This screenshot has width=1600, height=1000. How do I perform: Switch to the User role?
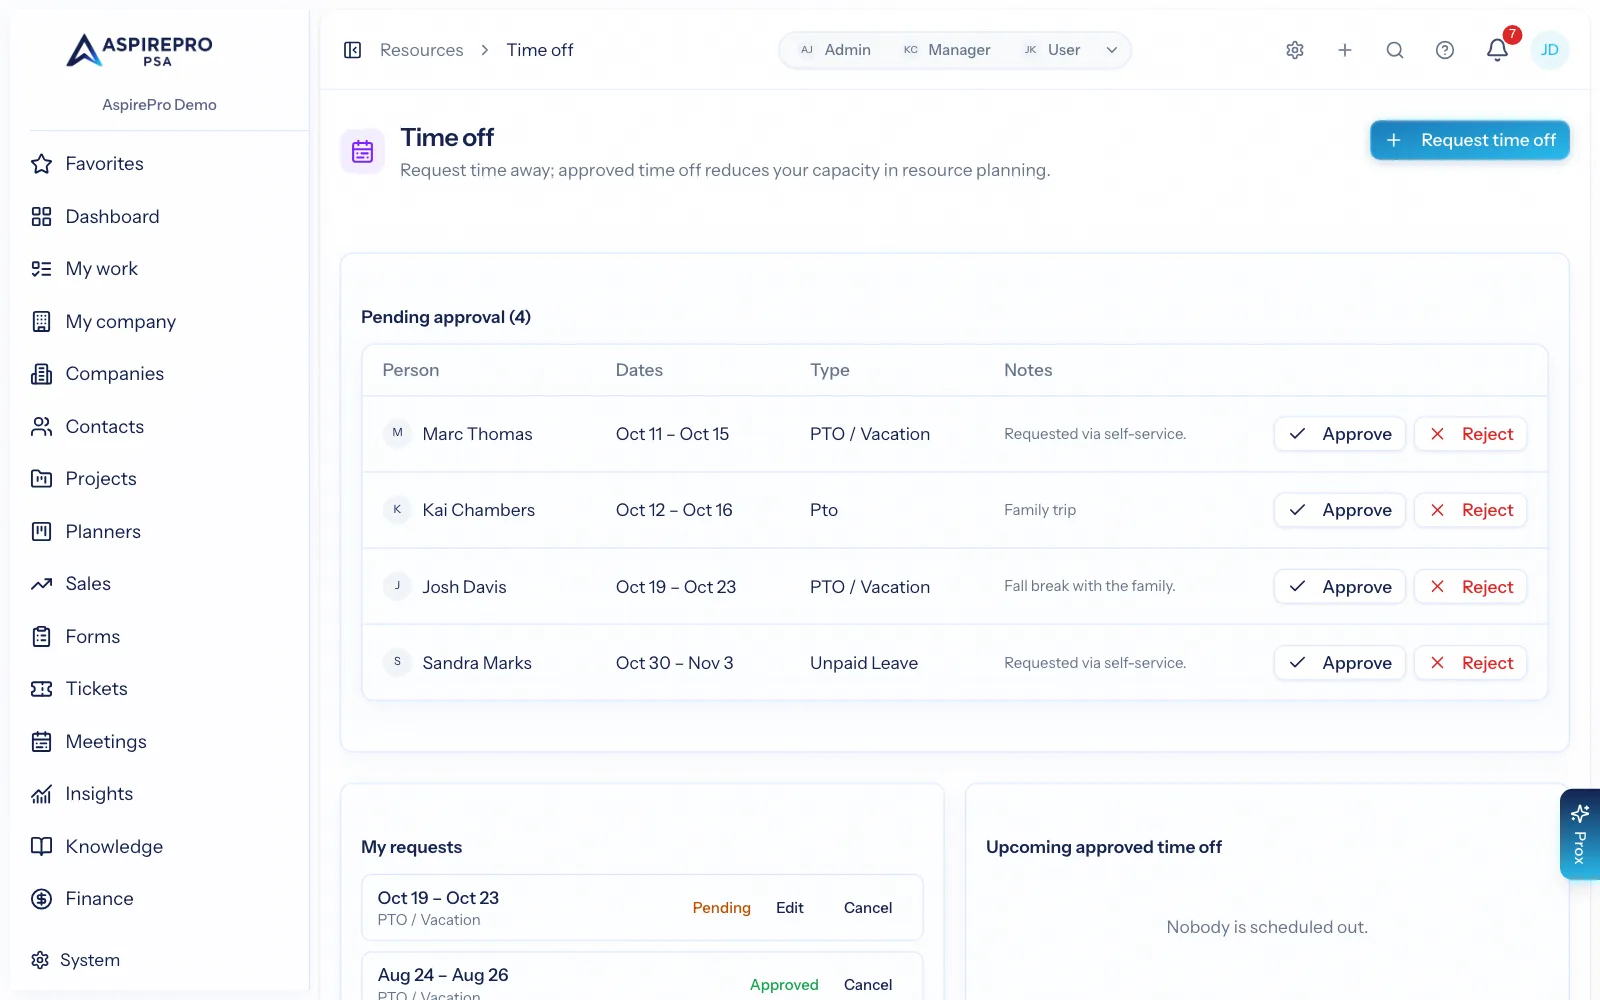[1051, 50]
